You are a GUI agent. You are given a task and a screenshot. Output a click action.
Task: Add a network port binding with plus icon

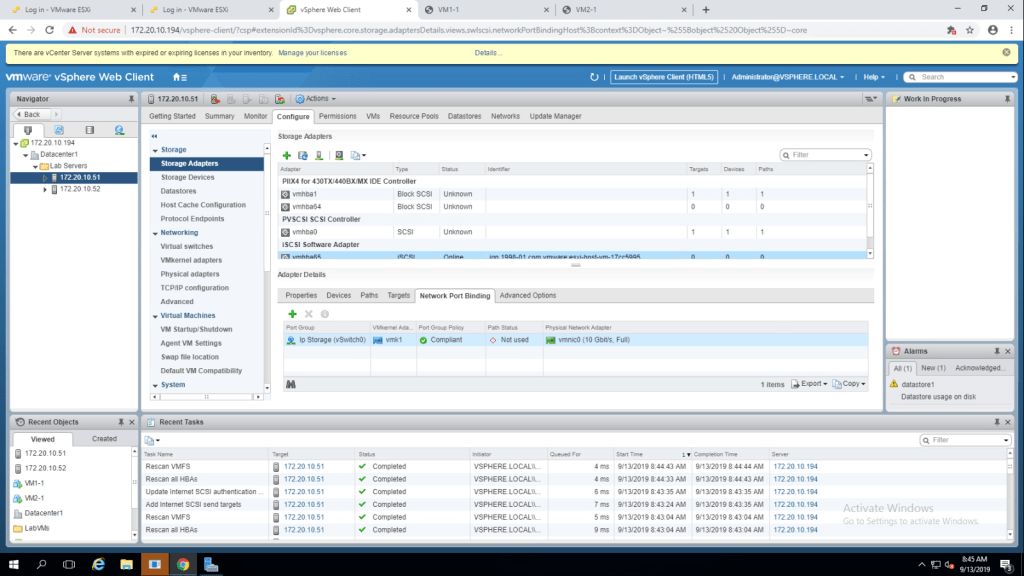292,314
